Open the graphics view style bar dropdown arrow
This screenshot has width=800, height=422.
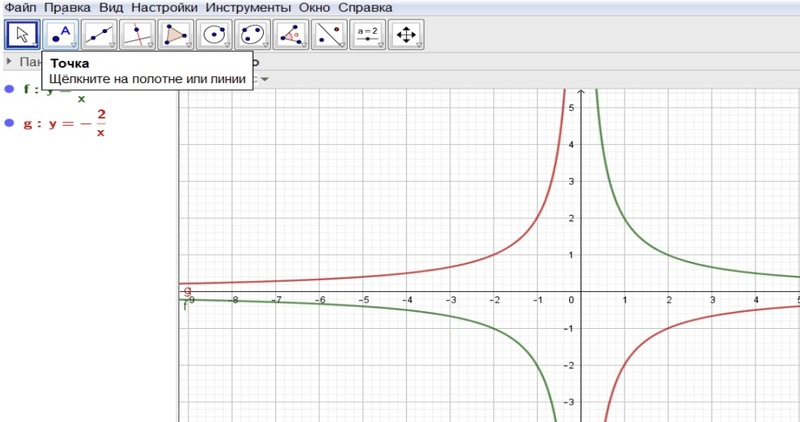(264, 78)
